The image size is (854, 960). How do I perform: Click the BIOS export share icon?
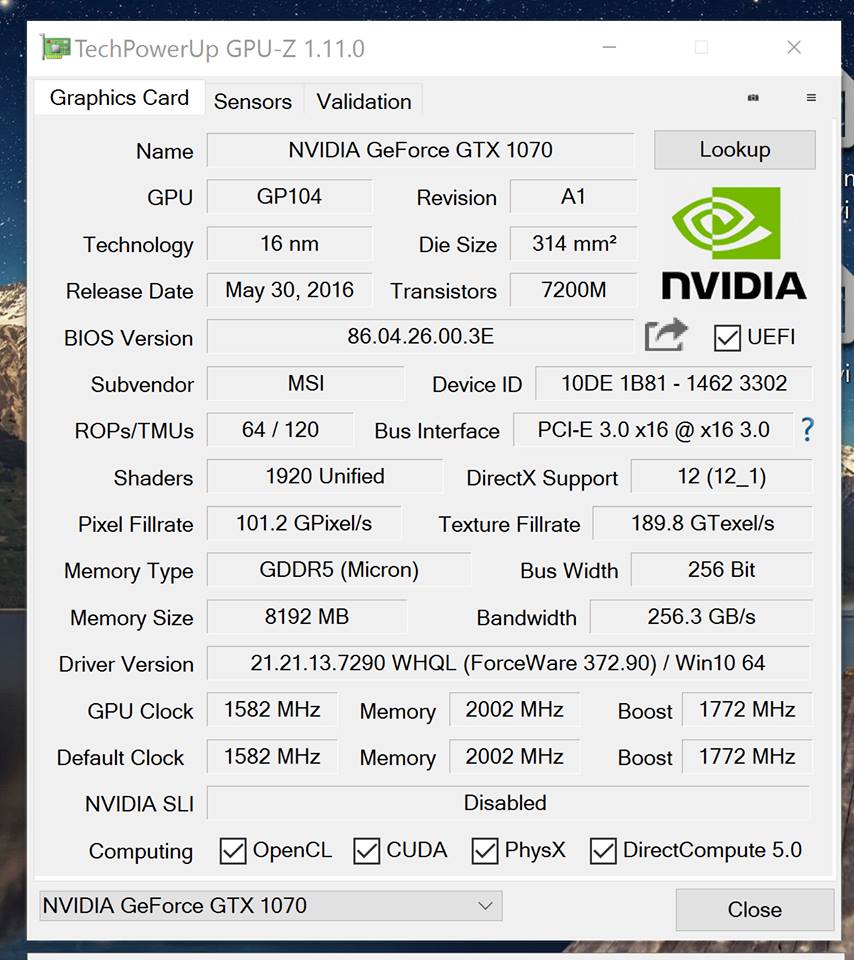pos(666,336)
